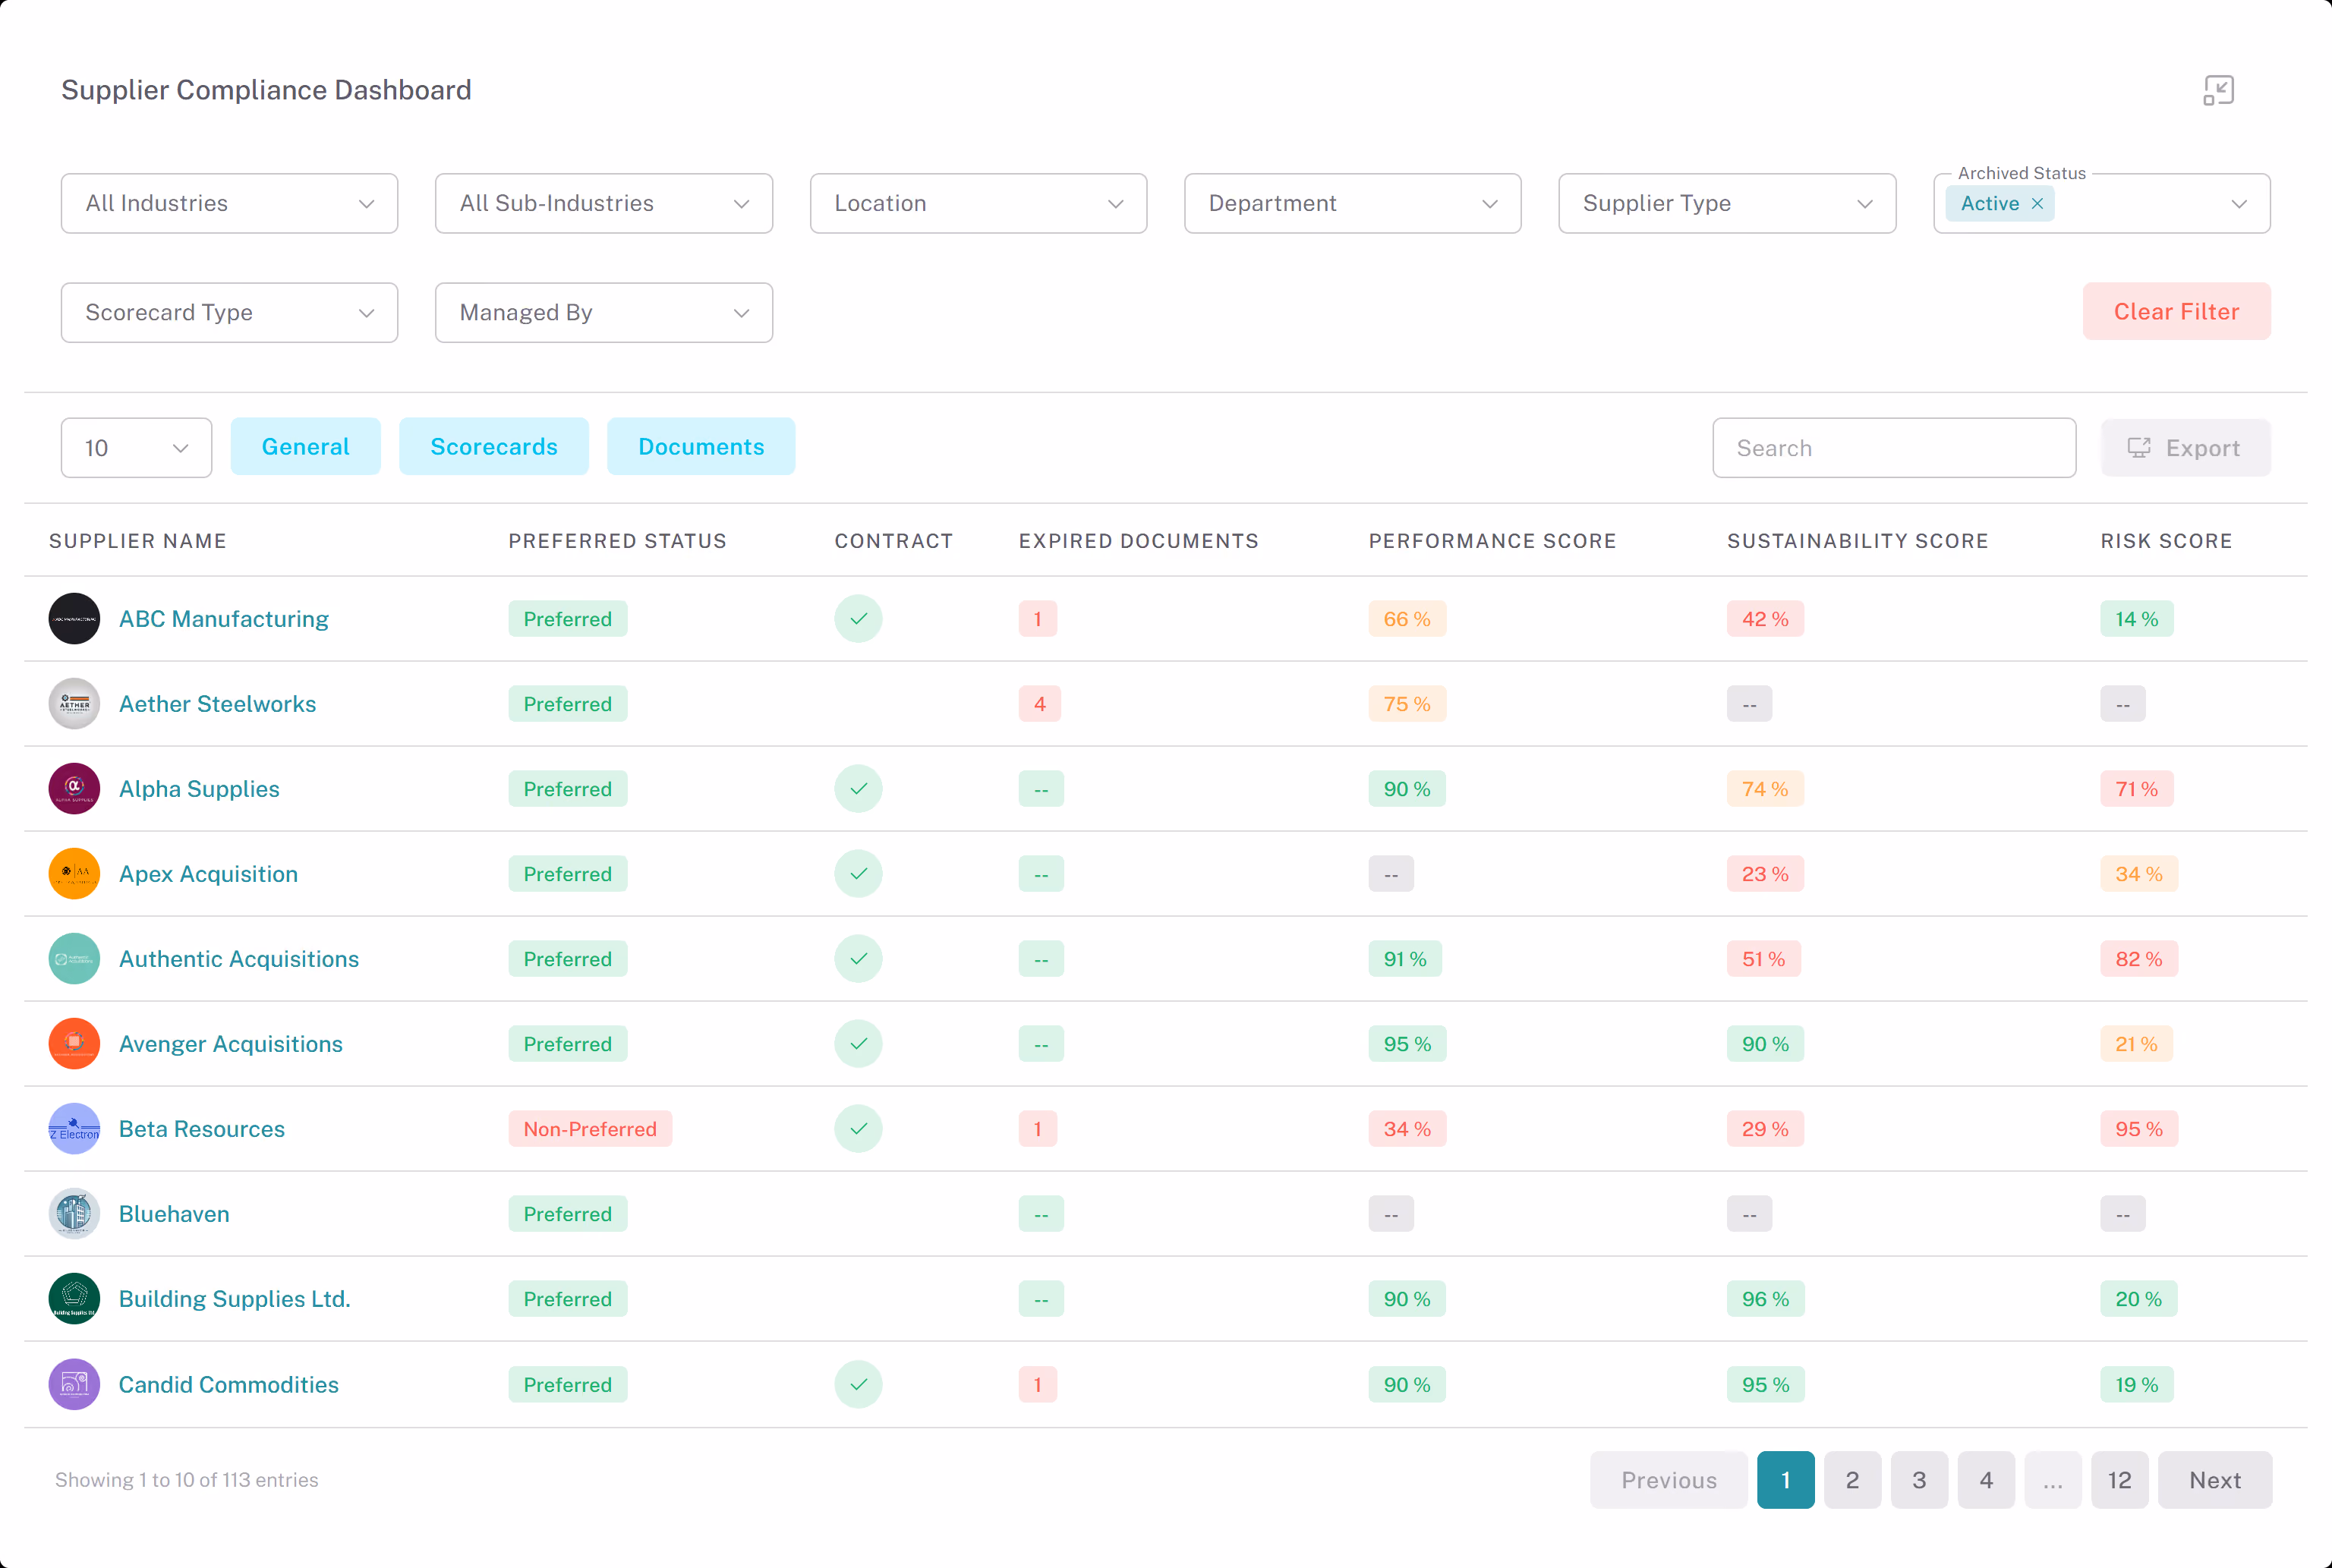Click Avenger Acquisitions contract checkmark icon

pyautogui.click(x=858, y=1044)
